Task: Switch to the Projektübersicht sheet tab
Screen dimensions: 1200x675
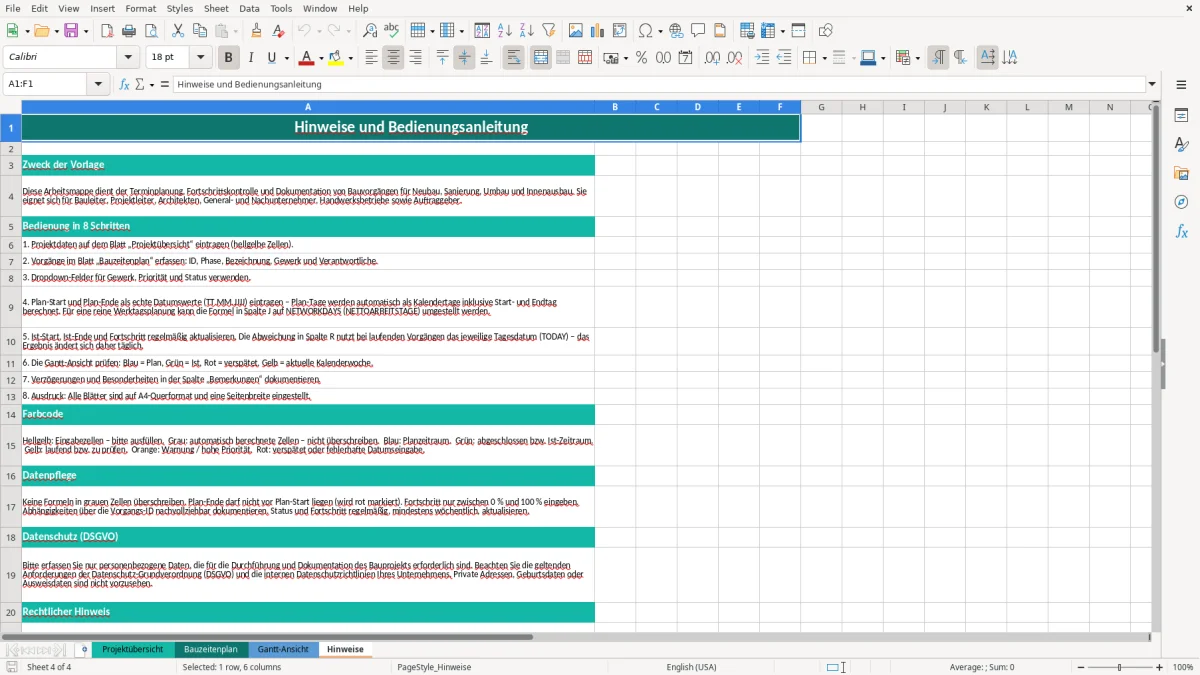Action: pos(132,649)
